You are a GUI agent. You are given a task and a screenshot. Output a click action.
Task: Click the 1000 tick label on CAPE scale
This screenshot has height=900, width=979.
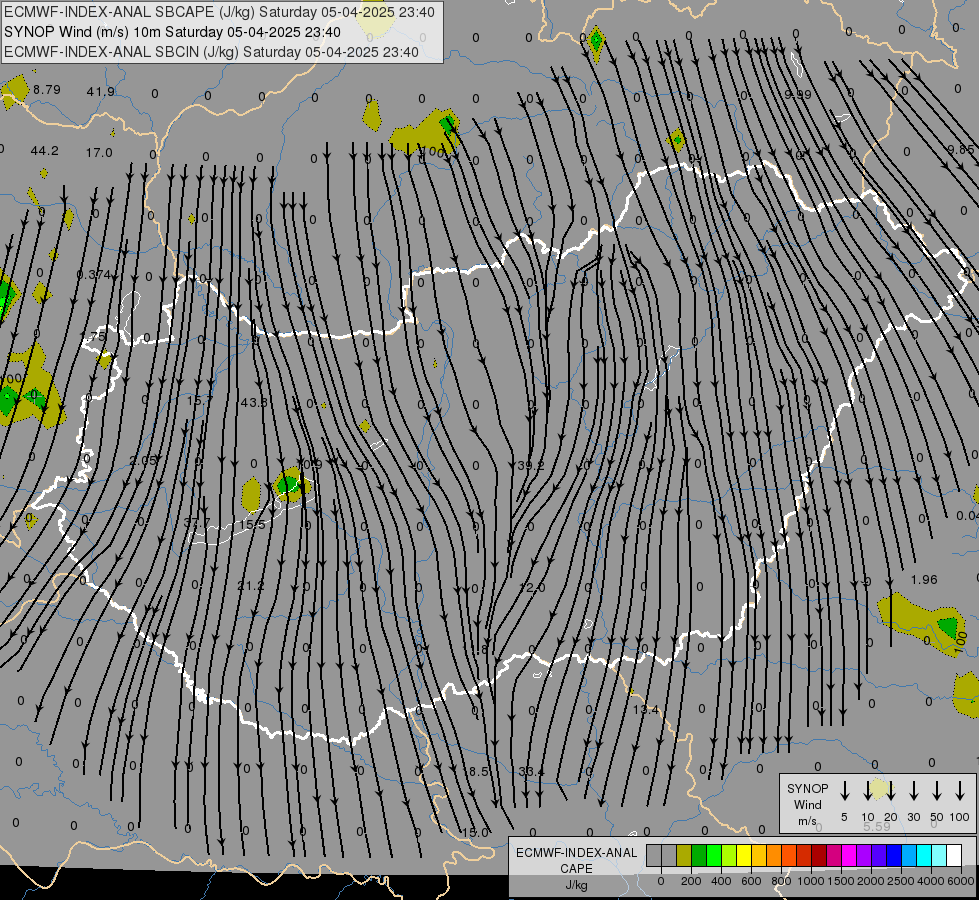tap(810, 881)
